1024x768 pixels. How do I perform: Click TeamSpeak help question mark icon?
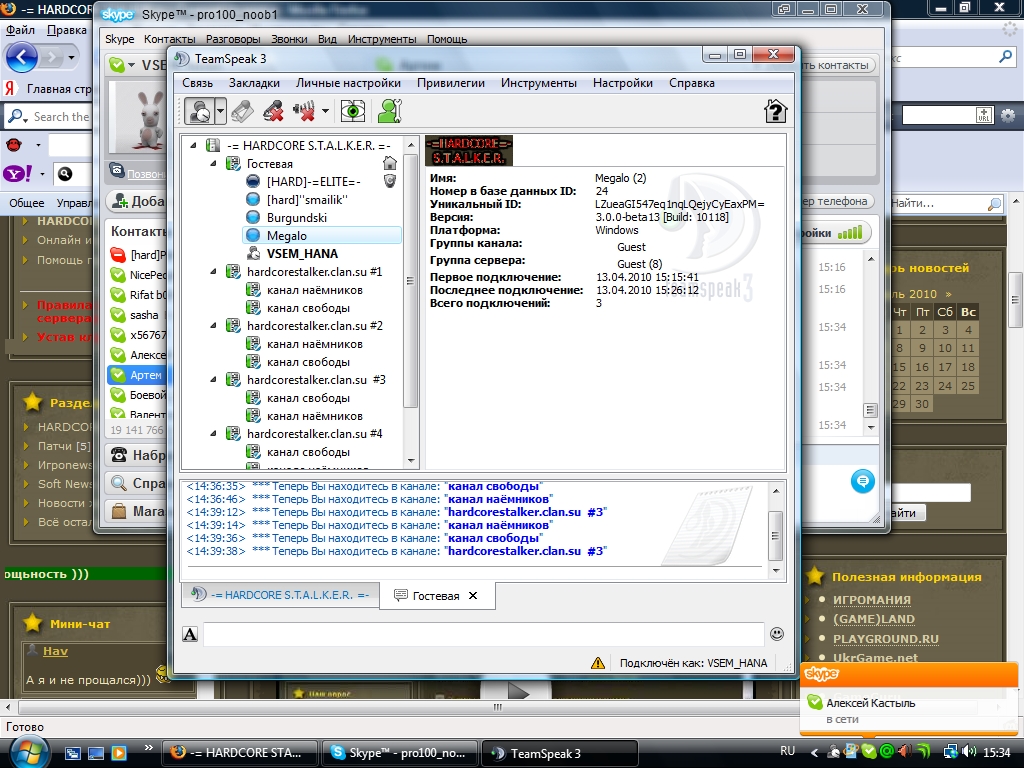tap(775, 111)
